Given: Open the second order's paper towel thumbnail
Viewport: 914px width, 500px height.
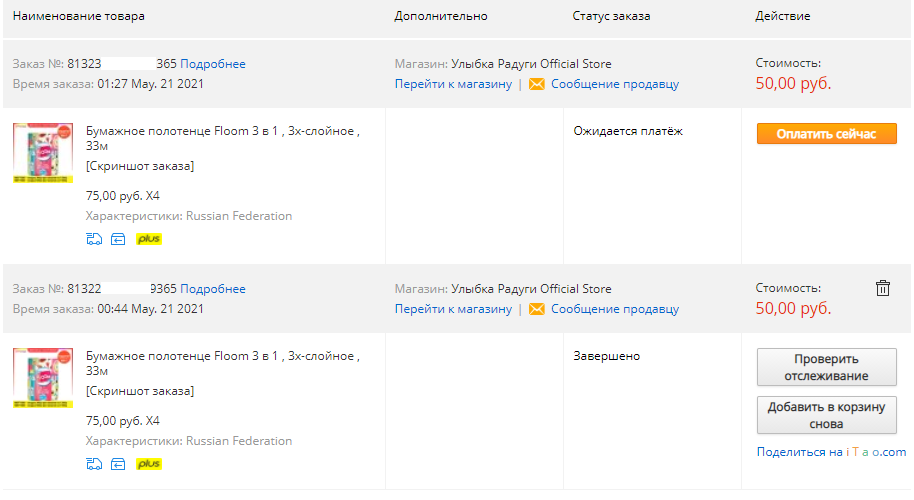Looking at the screenshot, I should click(43, 378).
